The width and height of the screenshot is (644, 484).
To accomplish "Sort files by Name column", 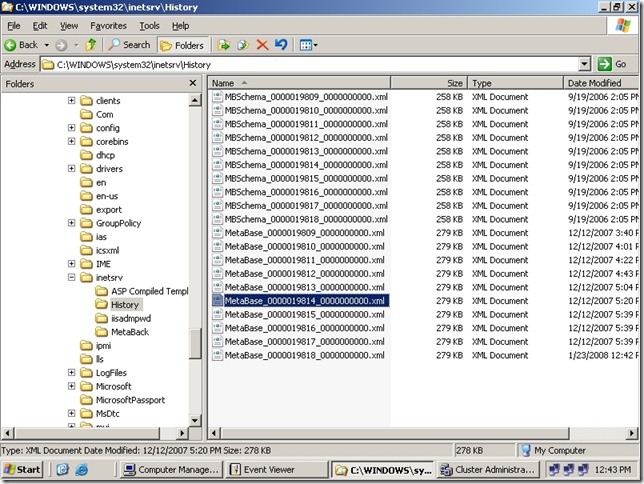I will pyautogui.click(x=299, y=83).
